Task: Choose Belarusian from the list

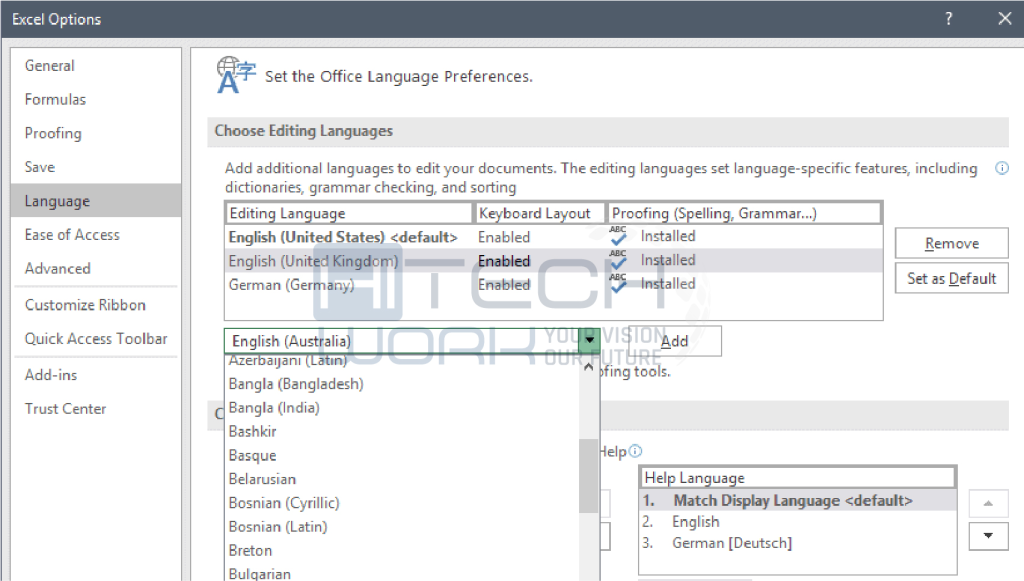Action: point(402,479)
